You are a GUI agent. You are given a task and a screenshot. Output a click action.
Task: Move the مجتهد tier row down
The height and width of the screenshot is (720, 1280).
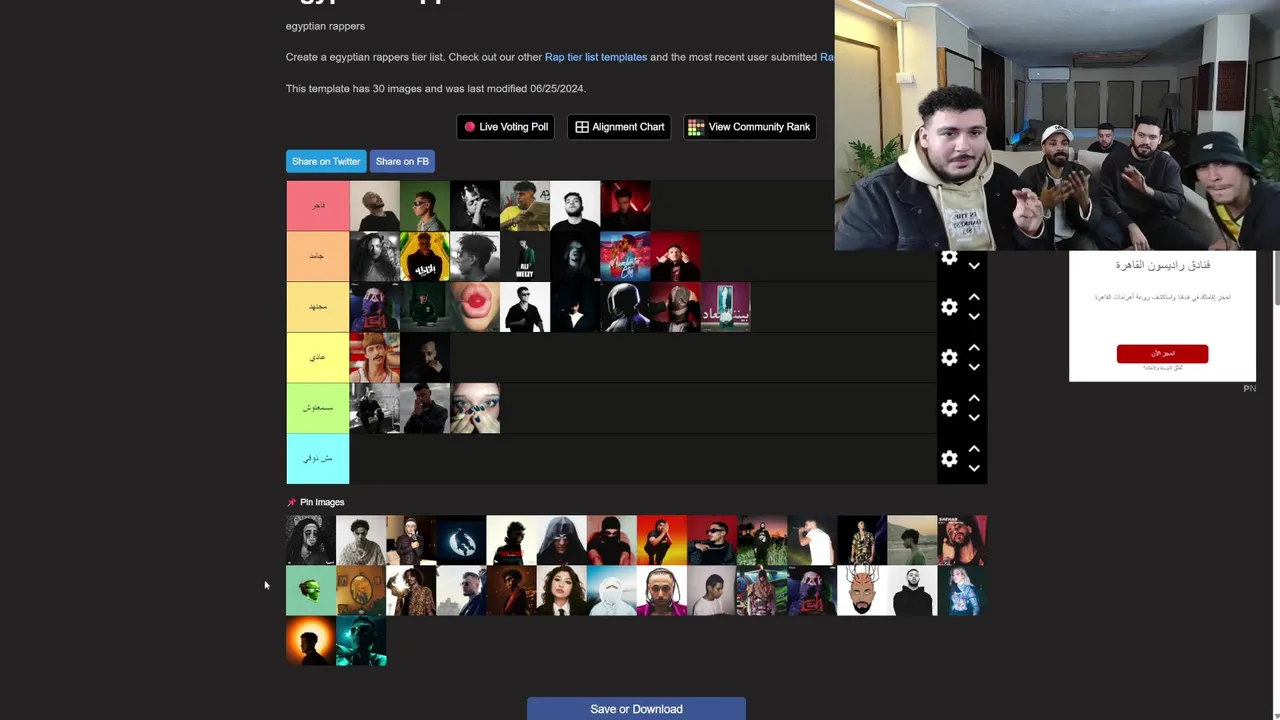click(x=974, y=317)
